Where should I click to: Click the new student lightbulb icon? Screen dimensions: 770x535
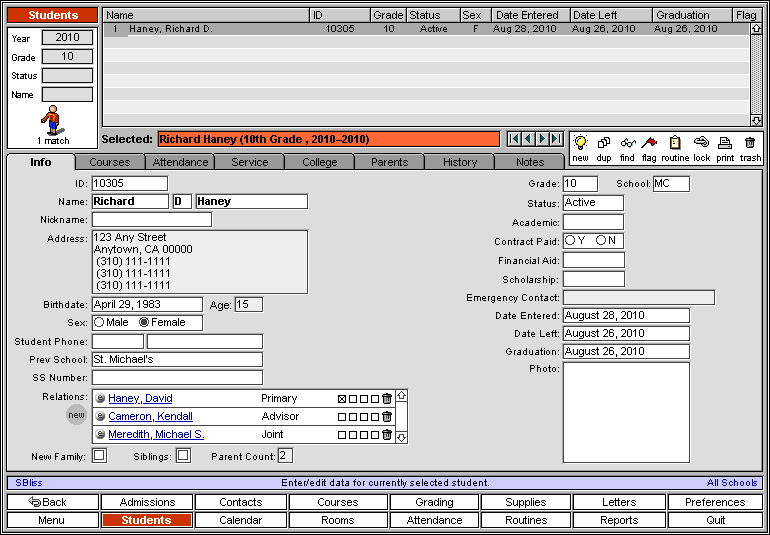pyautogui.click(x=580, y=143)
